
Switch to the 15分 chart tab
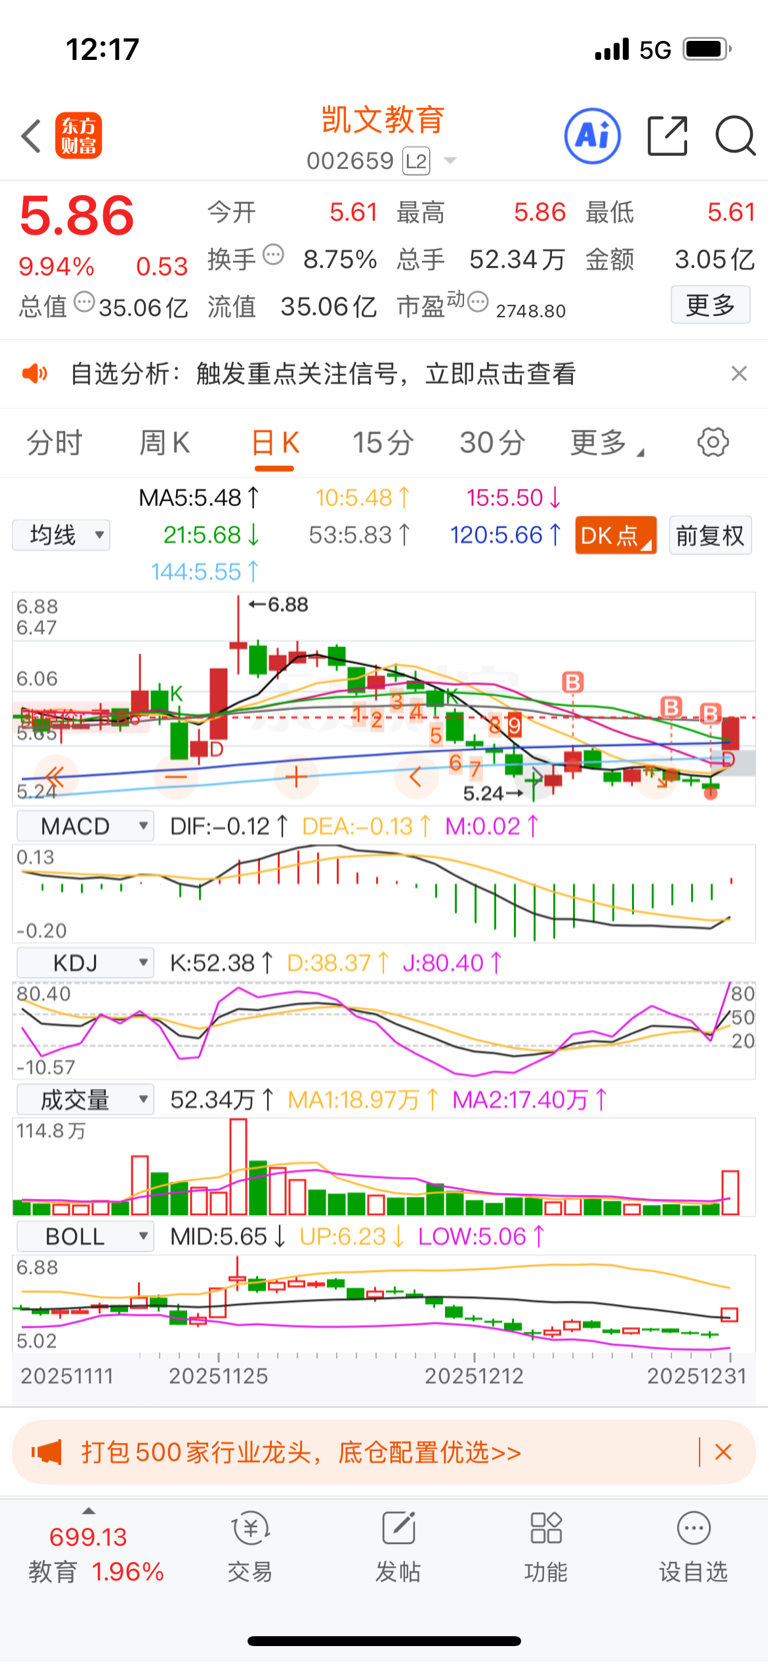pyautogui.click(x=383, y=442)
